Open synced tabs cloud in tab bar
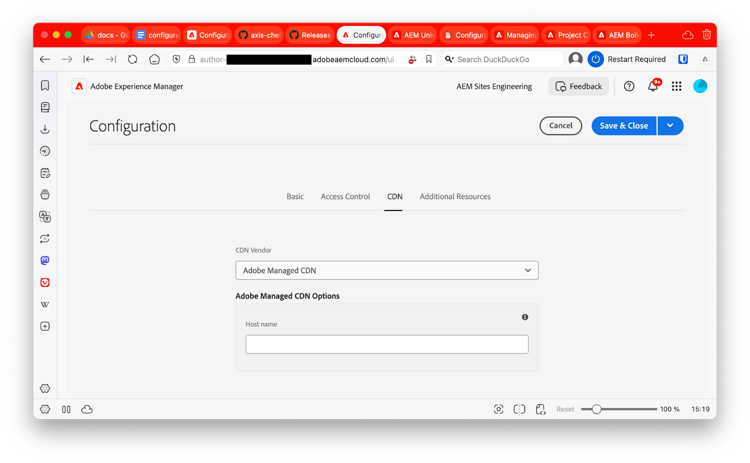The height and width of the screenshot is (463, 750). (x=688, y=34)
